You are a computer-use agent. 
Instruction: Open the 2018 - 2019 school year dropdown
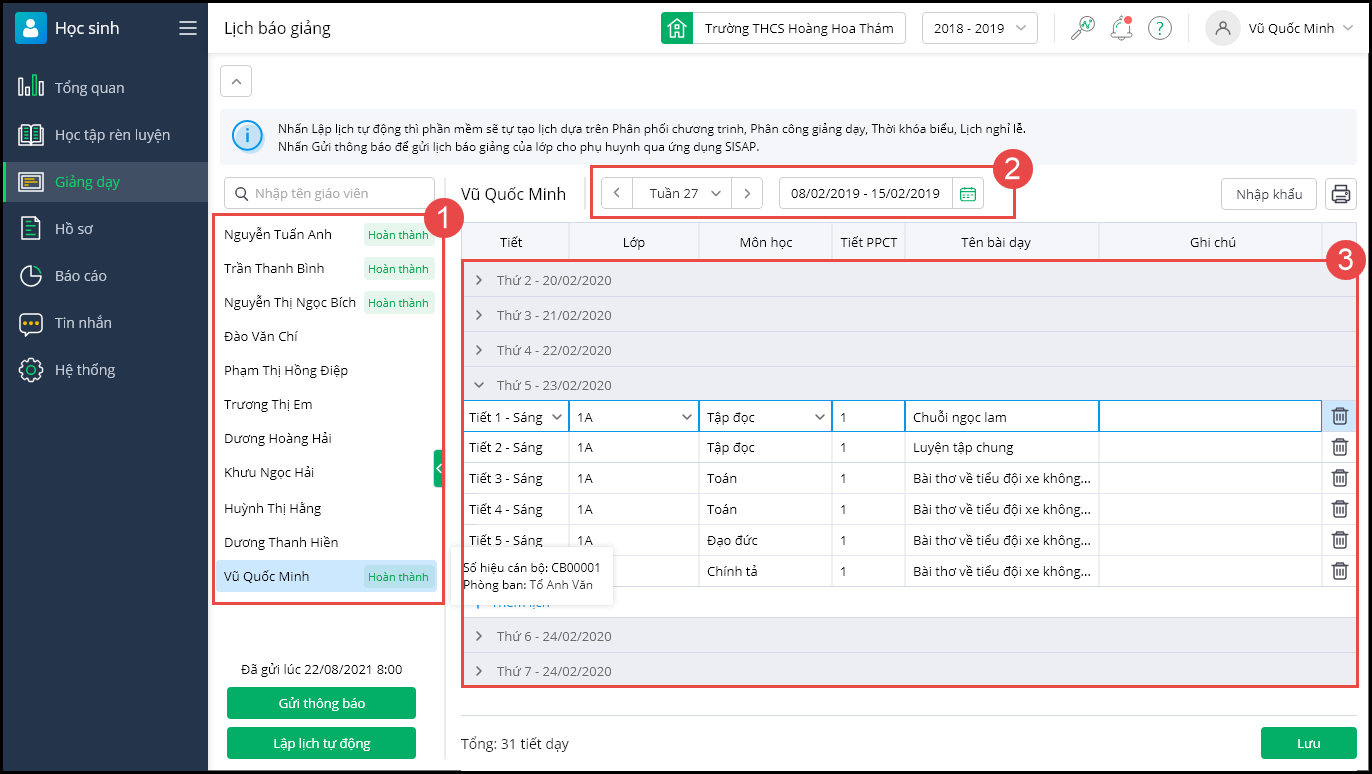[x=979, y=28]
